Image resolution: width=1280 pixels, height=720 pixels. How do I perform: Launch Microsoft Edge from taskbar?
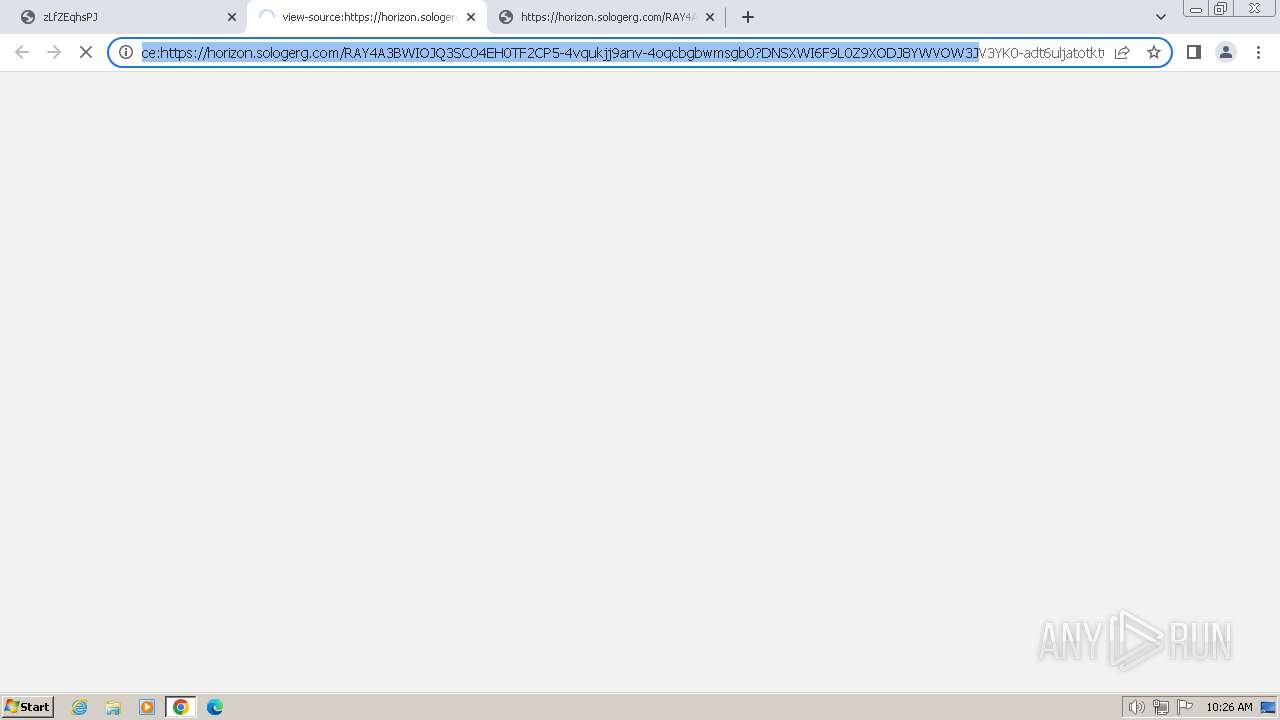(215, 707)
